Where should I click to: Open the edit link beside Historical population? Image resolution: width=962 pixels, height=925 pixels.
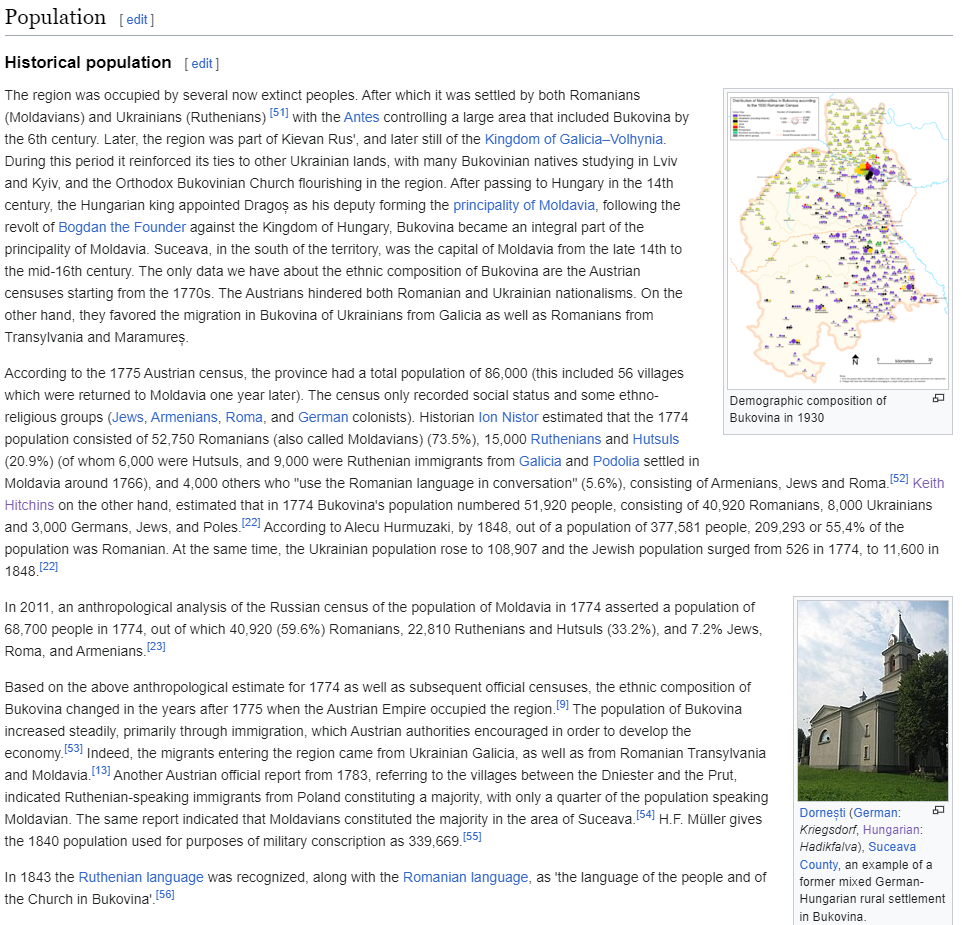[x=201, y=62]
